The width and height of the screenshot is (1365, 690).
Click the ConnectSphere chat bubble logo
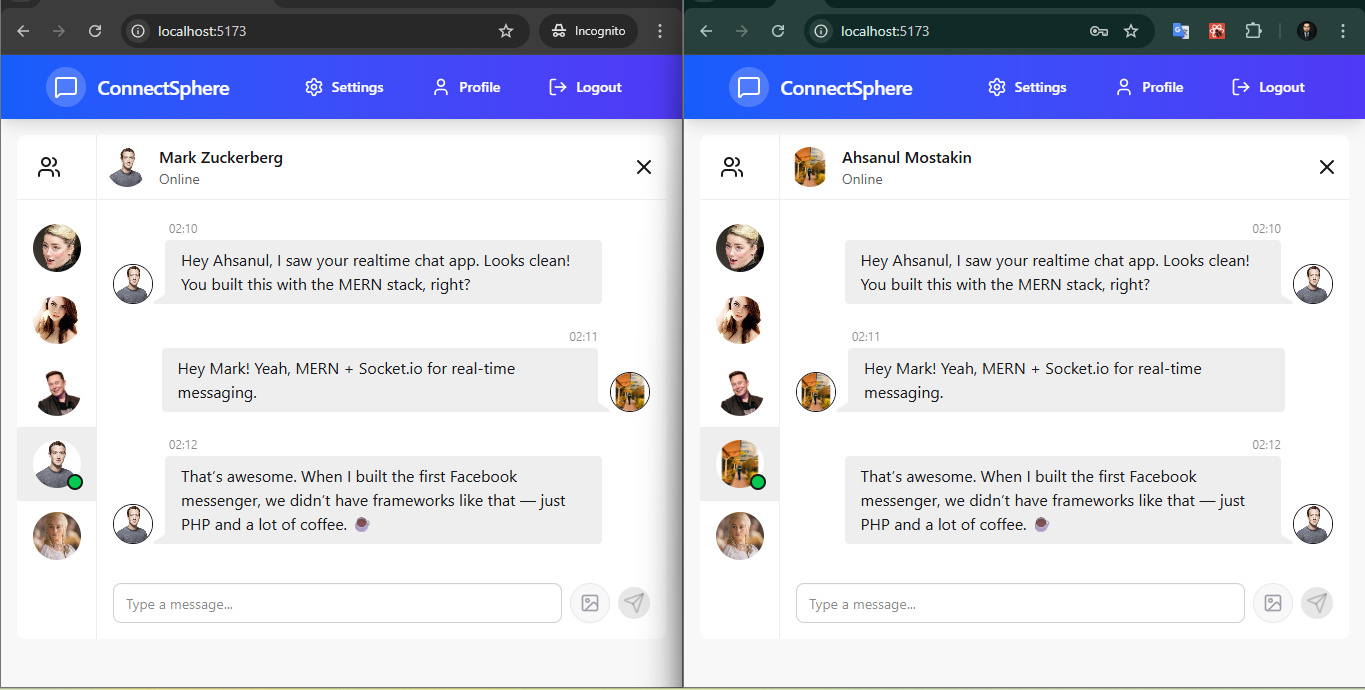[65, 87]
